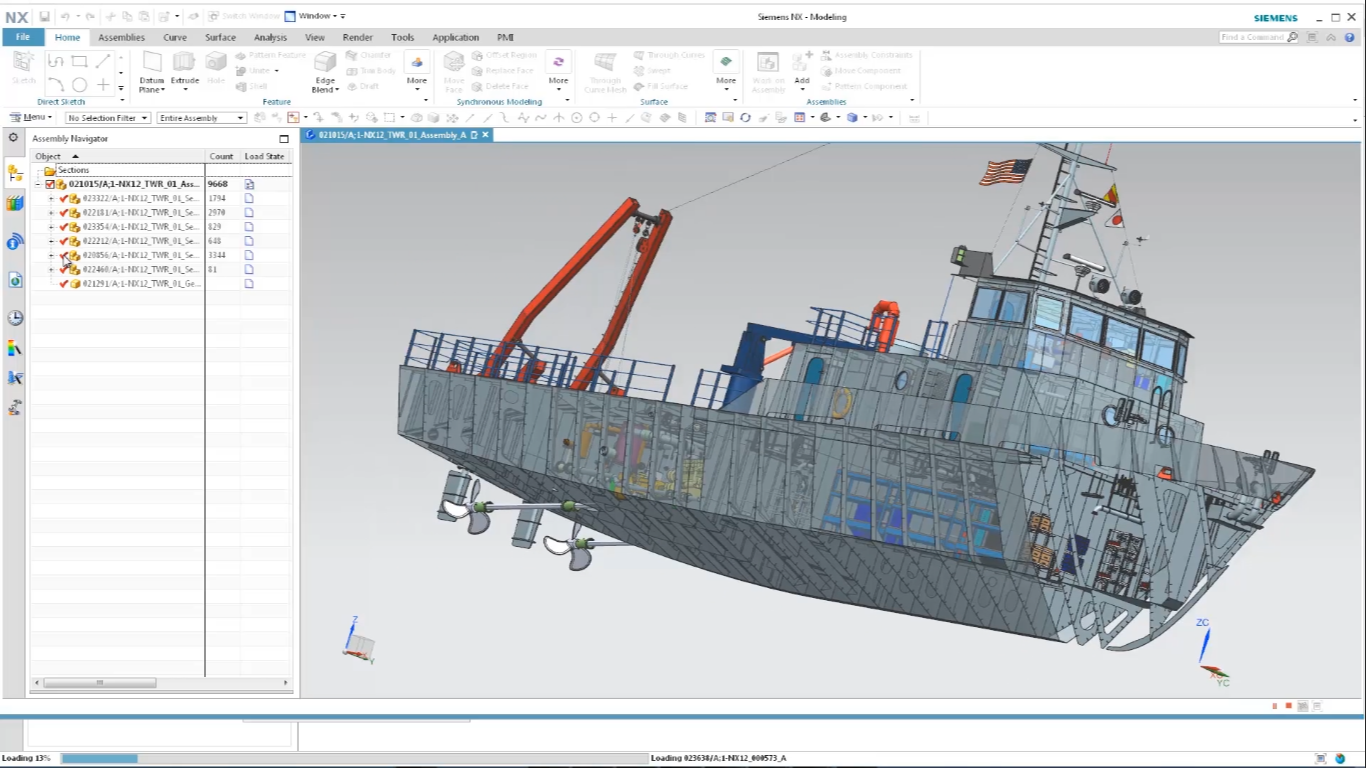The height and width of the screenshot is (768, 1366).
Task: Click the resource bar settings gear icon
Action: (x=13, y=138)
